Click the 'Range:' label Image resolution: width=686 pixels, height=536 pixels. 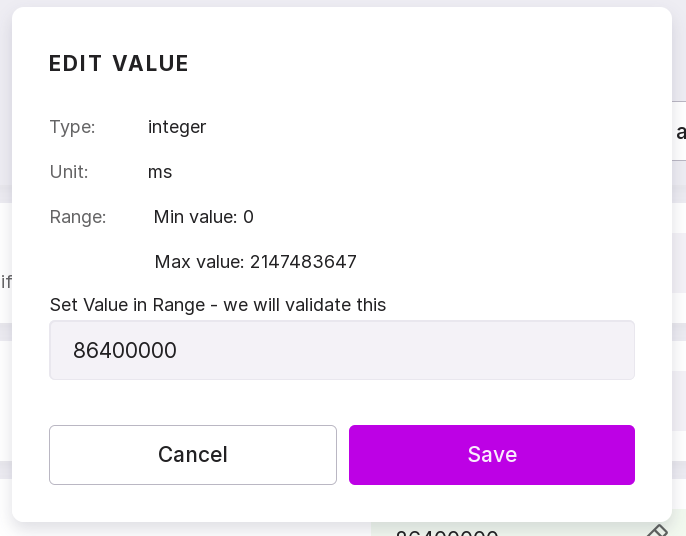tap(78, 217)
